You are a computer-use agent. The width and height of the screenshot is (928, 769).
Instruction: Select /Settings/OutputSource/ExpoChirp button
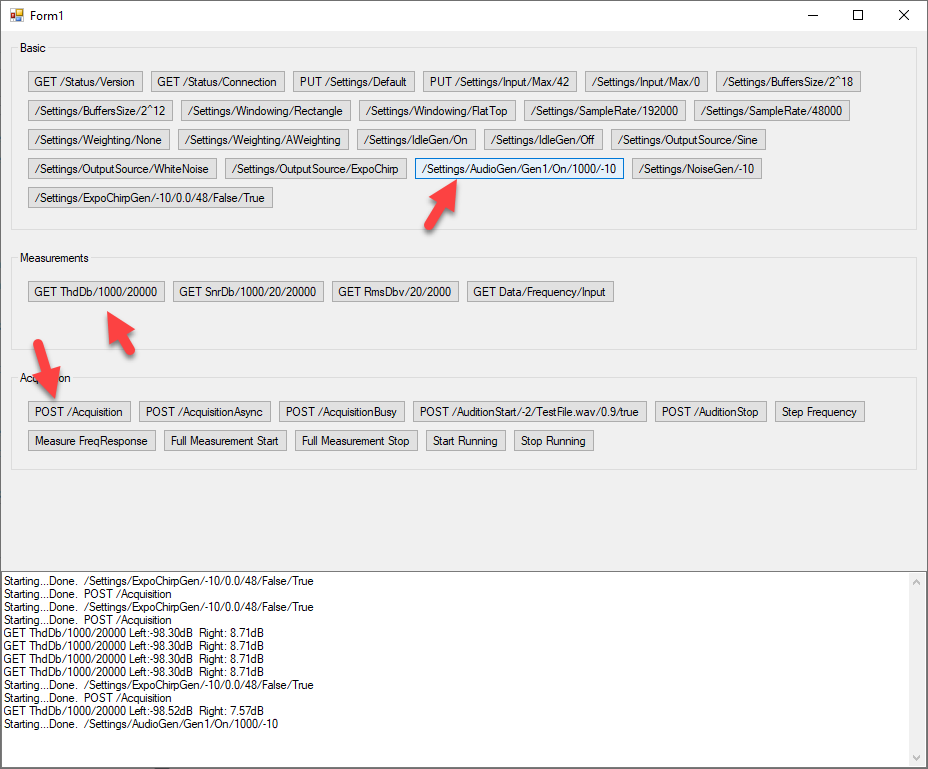(315, 169)
